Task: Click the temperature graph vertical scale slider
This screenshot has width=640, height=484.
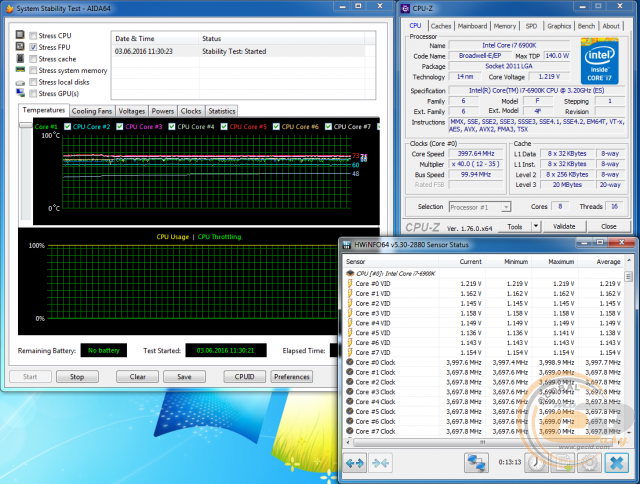Action: [26, 126]
